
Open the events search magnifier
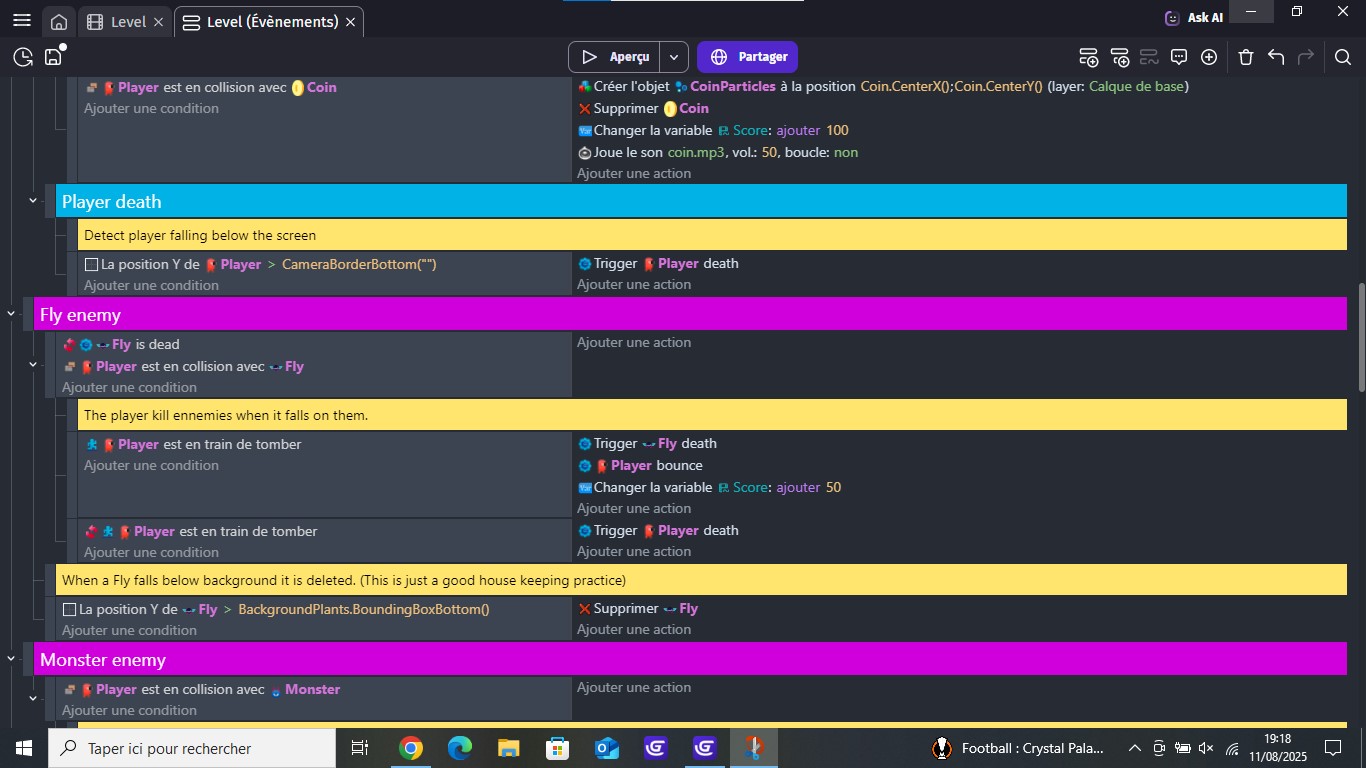1343,57
